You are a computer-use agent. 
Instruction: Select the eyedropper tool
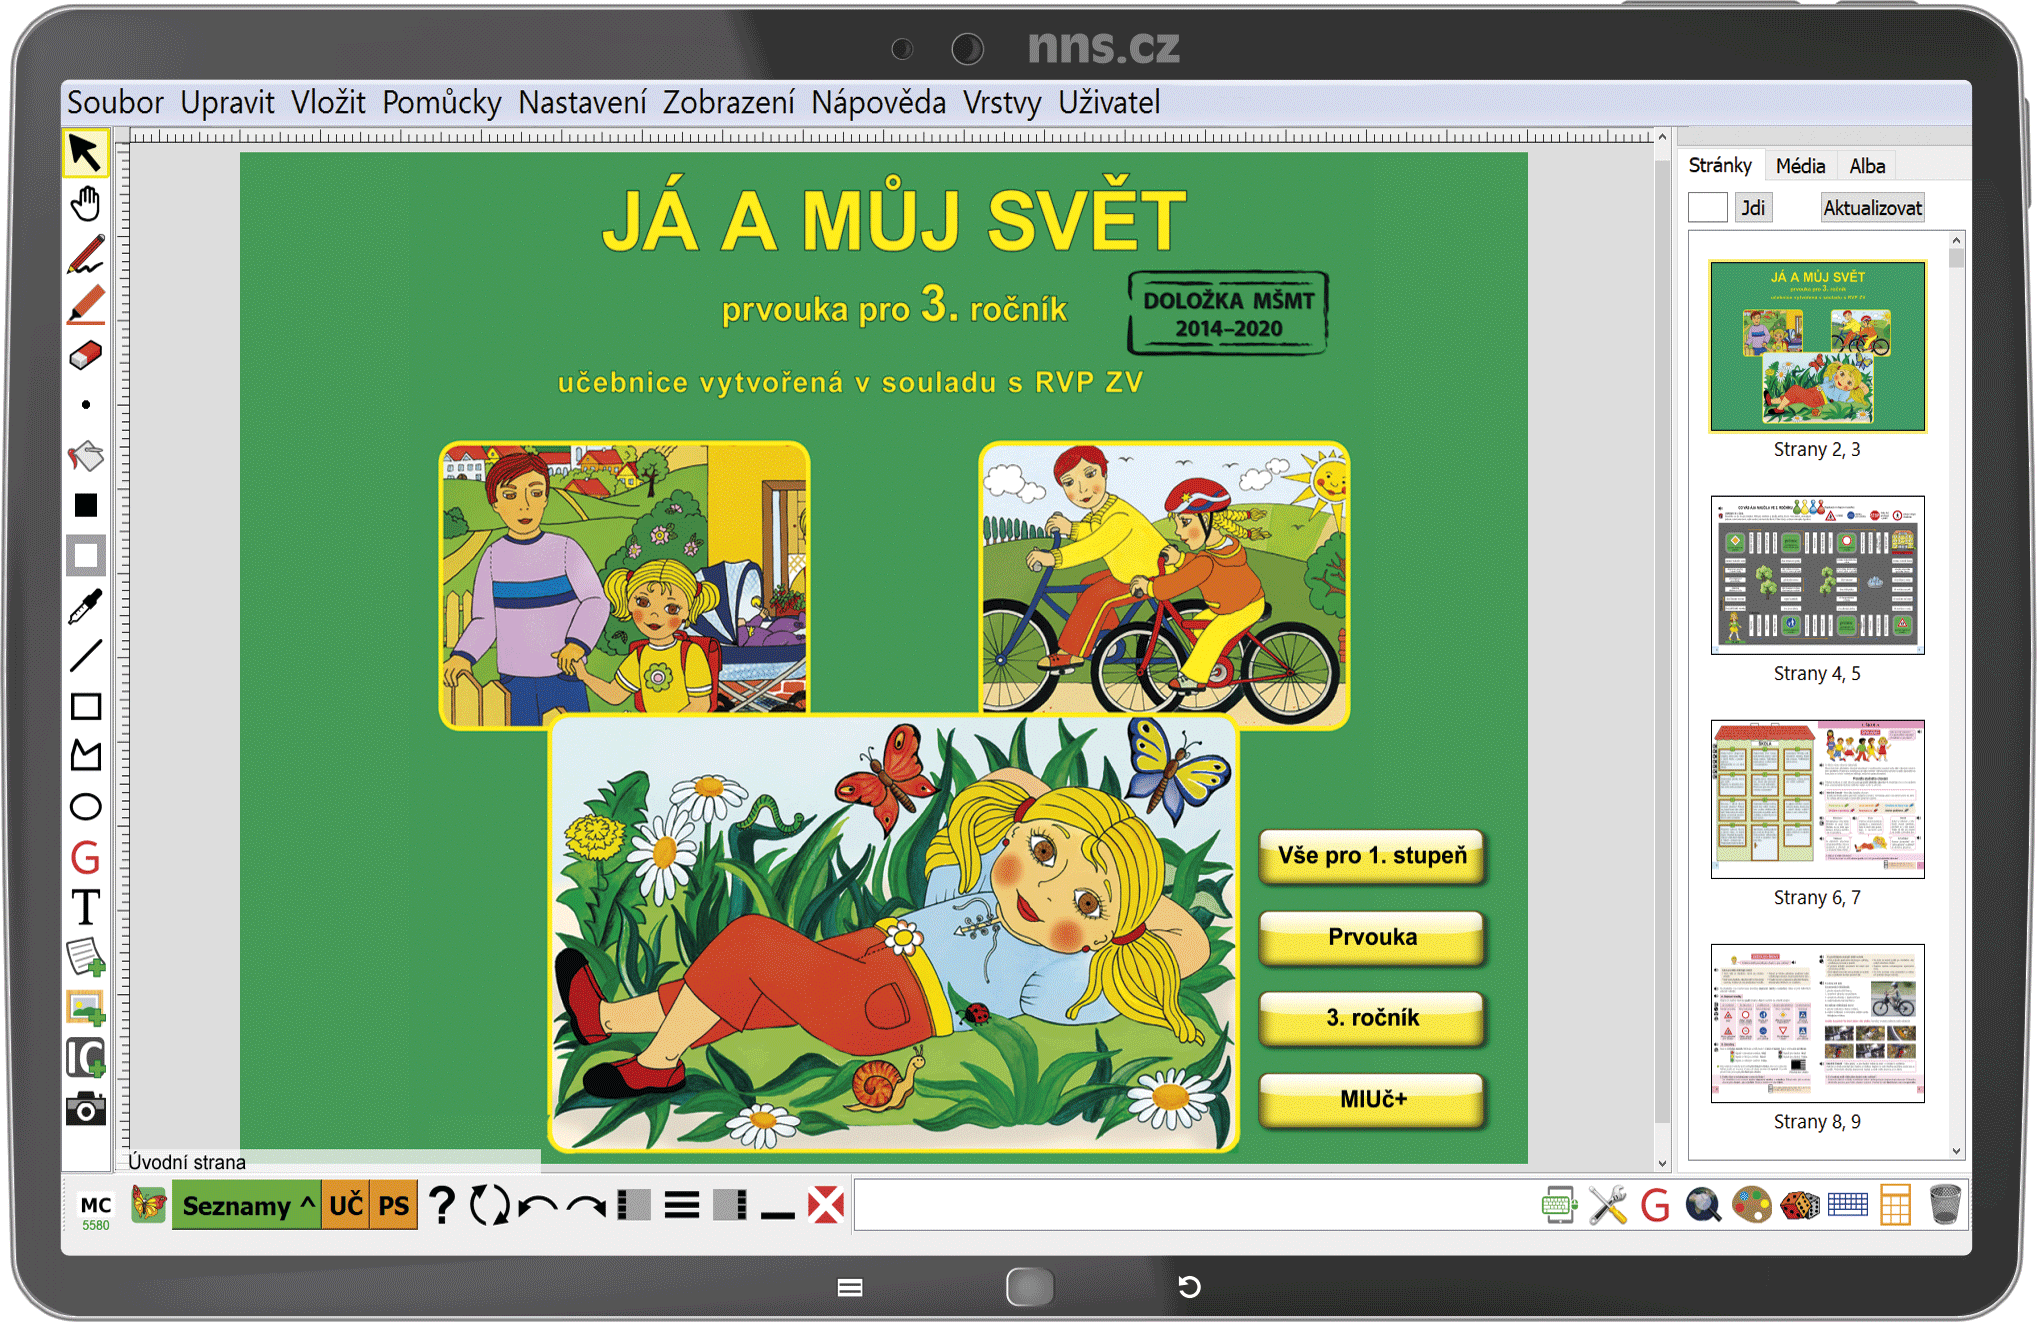pyautogui.click(x=85, y=606)
